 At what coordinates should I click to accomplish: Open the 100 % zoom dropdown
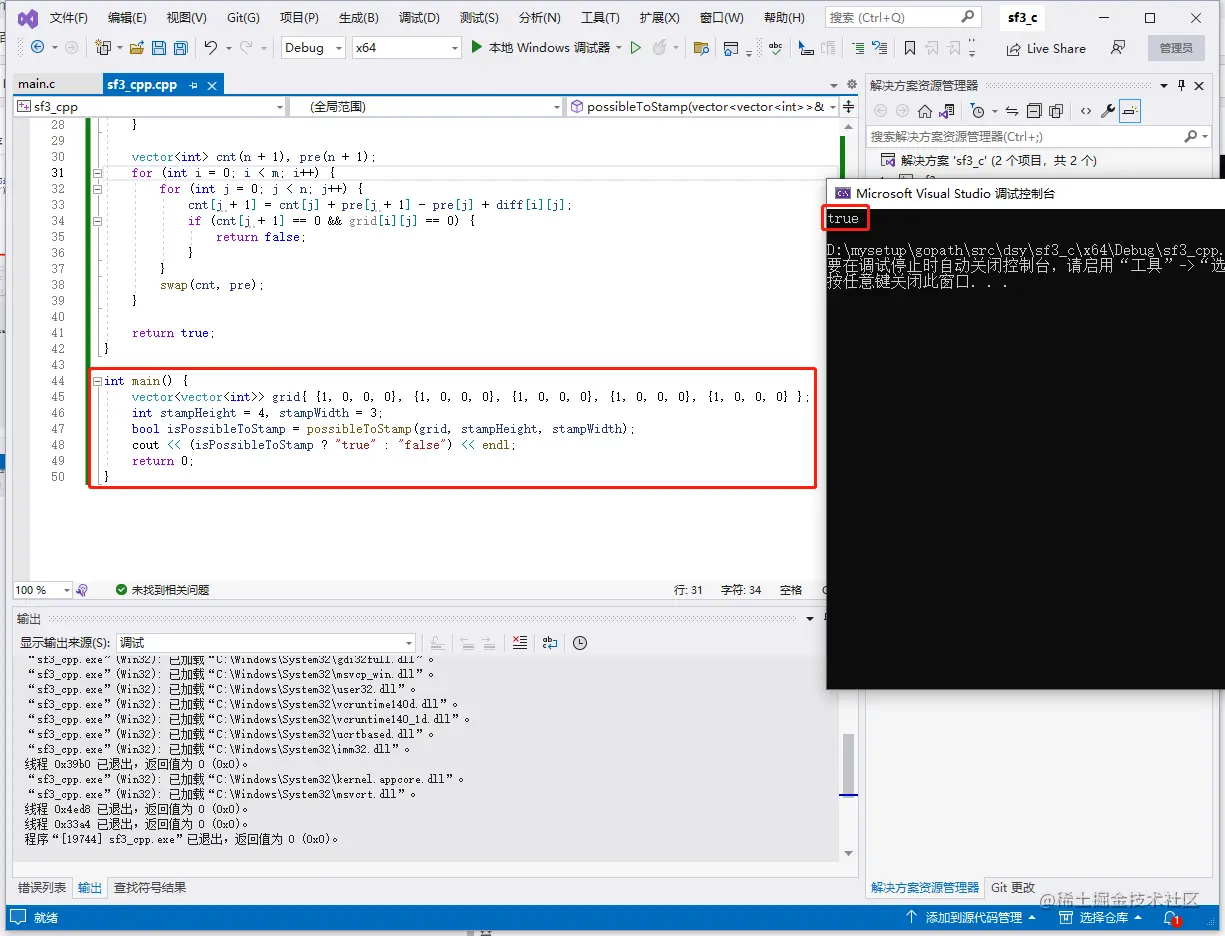[x=43, y=590]
